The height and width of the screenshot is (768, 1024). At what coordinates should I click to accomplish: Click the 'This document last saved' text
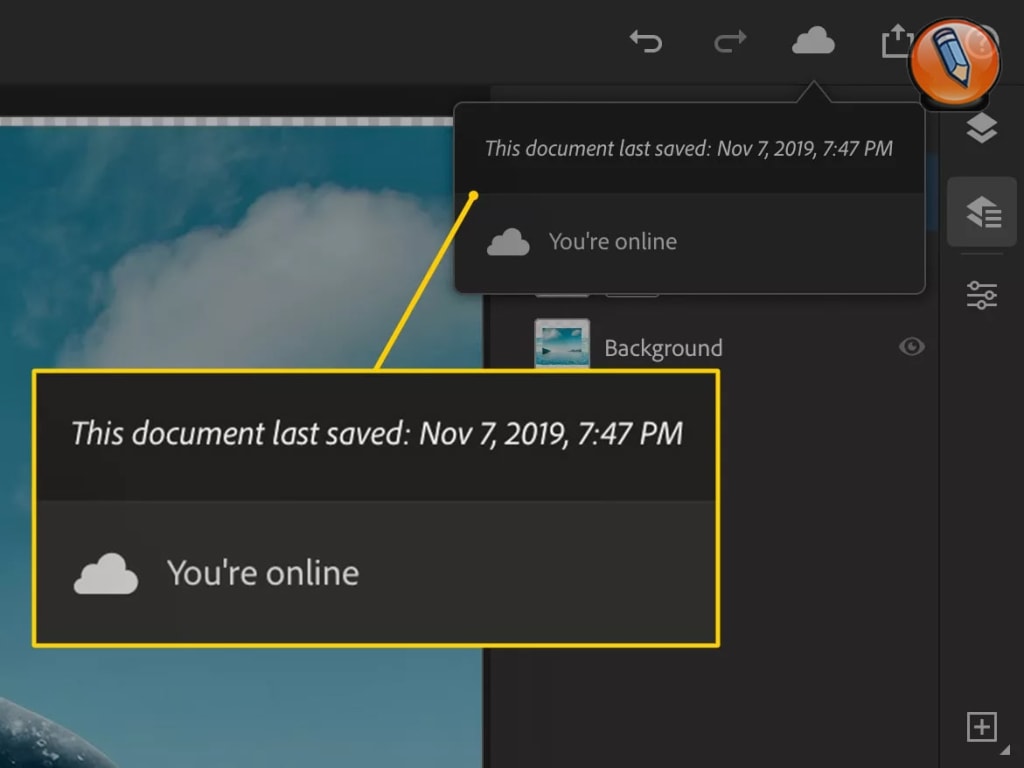[688, 149]
